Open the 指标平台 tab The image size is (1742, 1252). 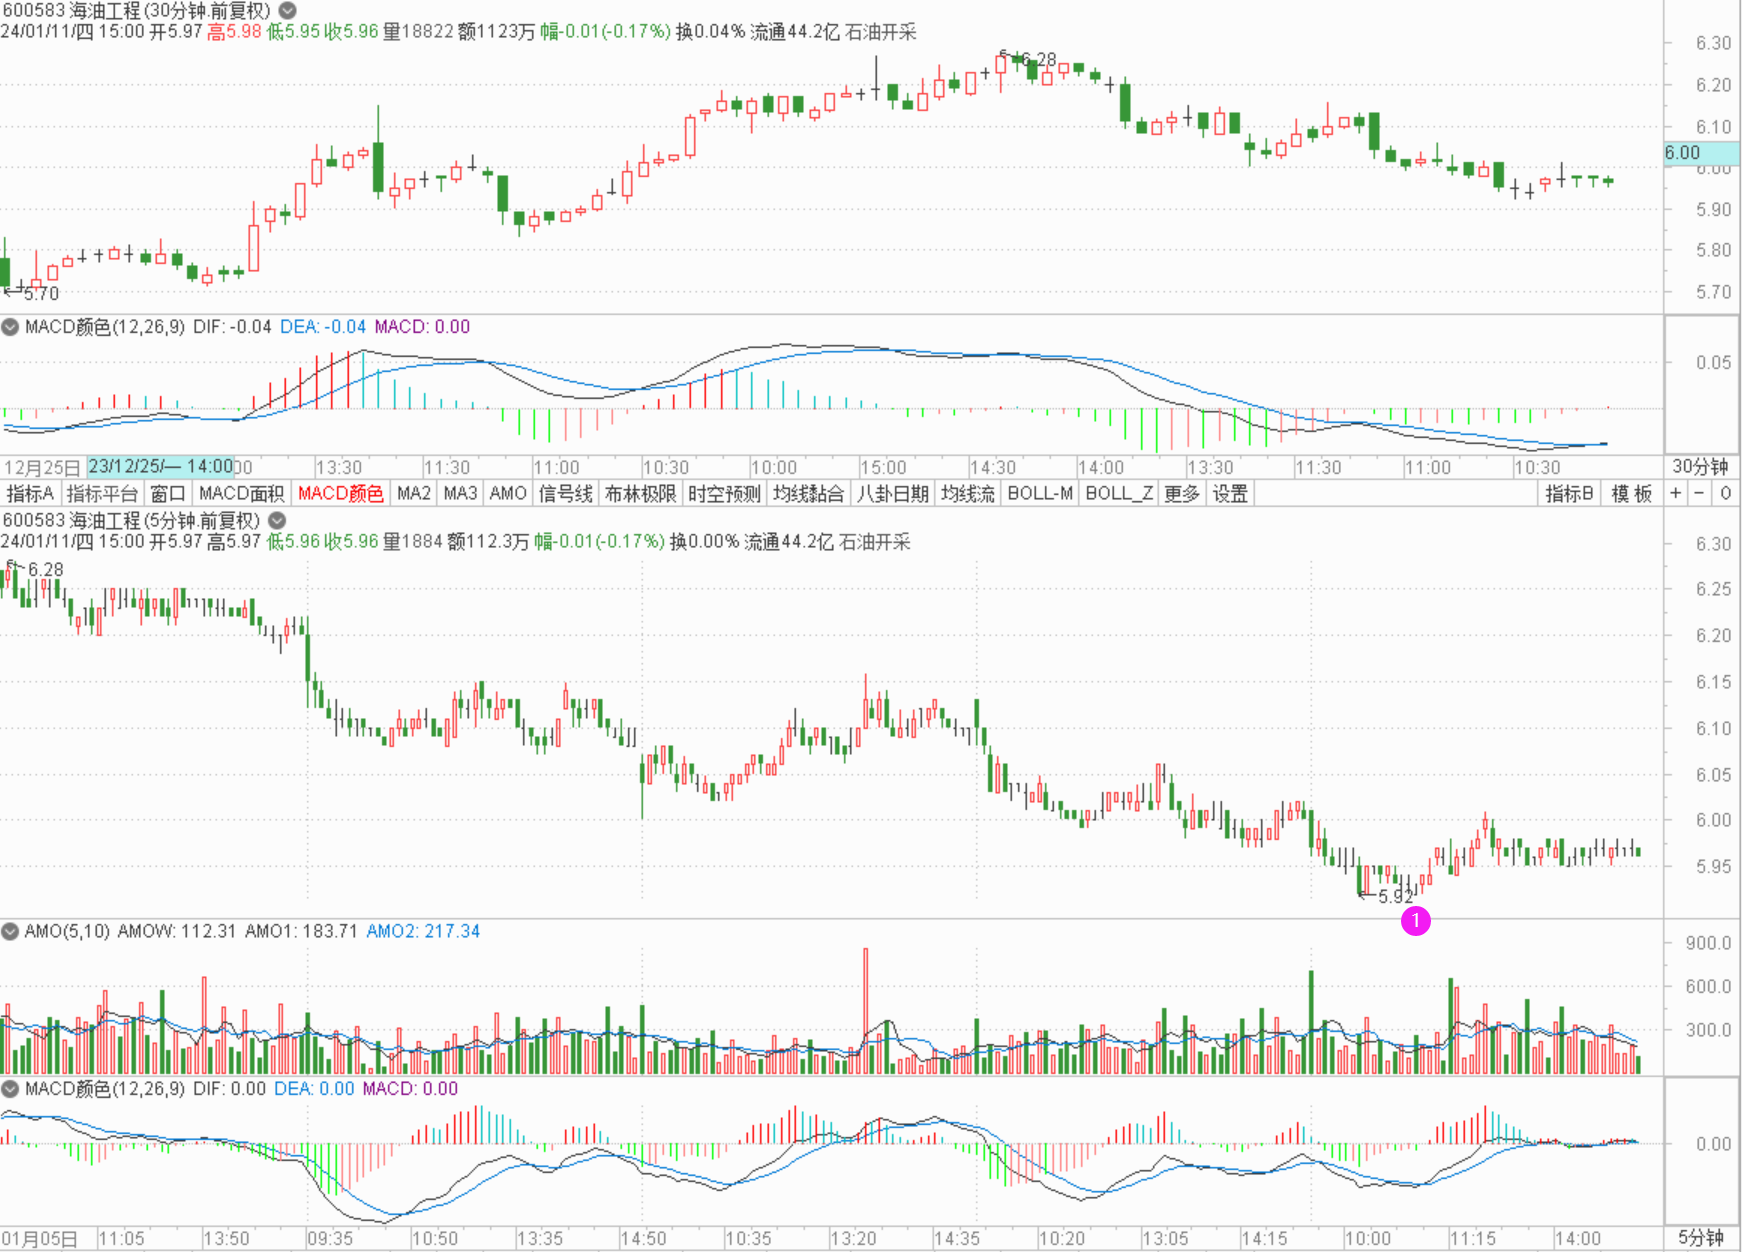point(102,493)
